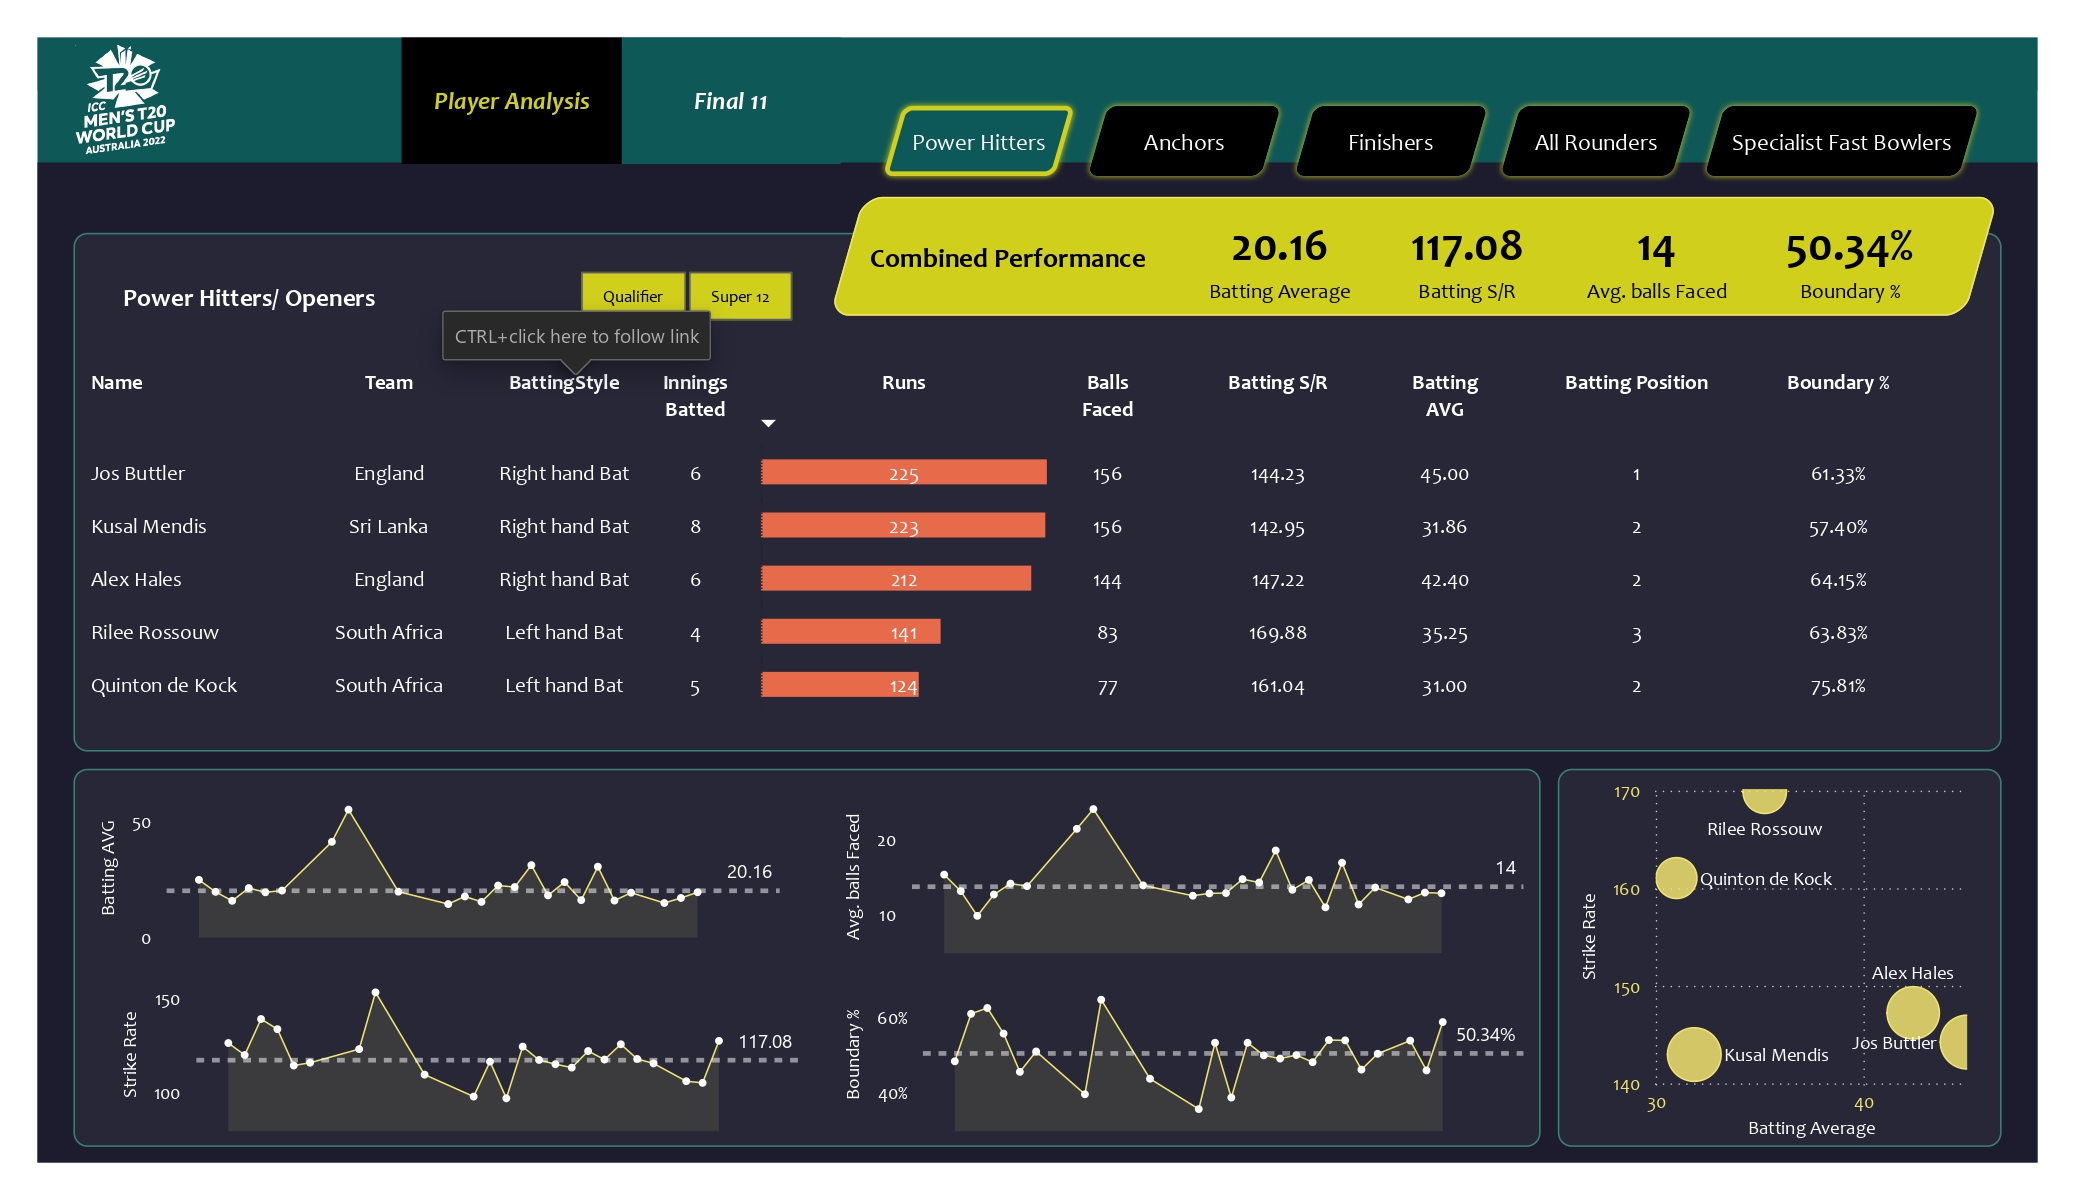Viewport: 2075px width, 1200px height.
Task: Sort by Batting AVG column header
Action: click(x=1444, y=395)
